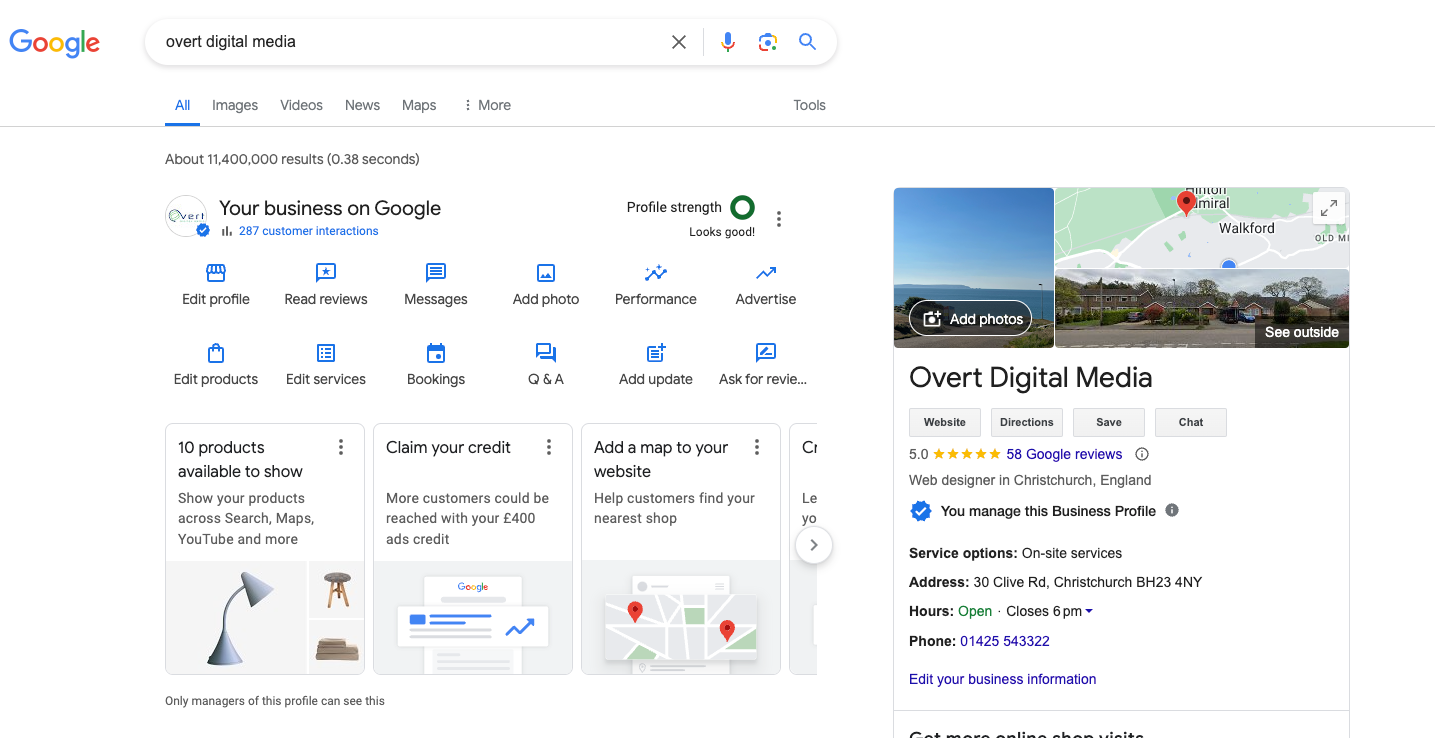The image size is (1435, 738).
Task: Open options menu on 10 products card
Action: [x=341, y=447]
